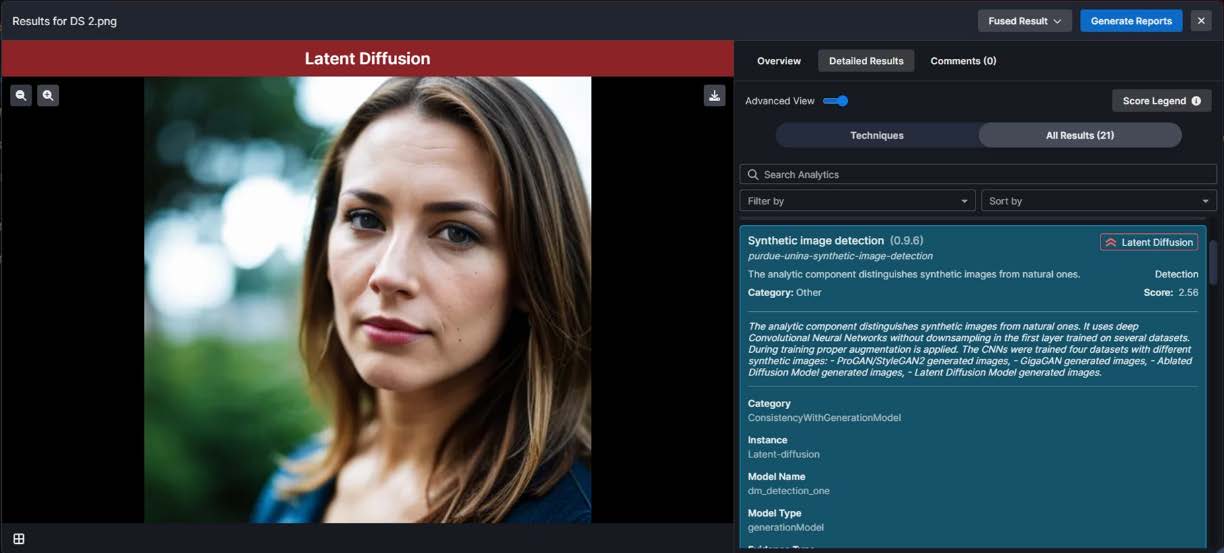
Task: Click the analyzed portrait image
Action: (368, 300)
